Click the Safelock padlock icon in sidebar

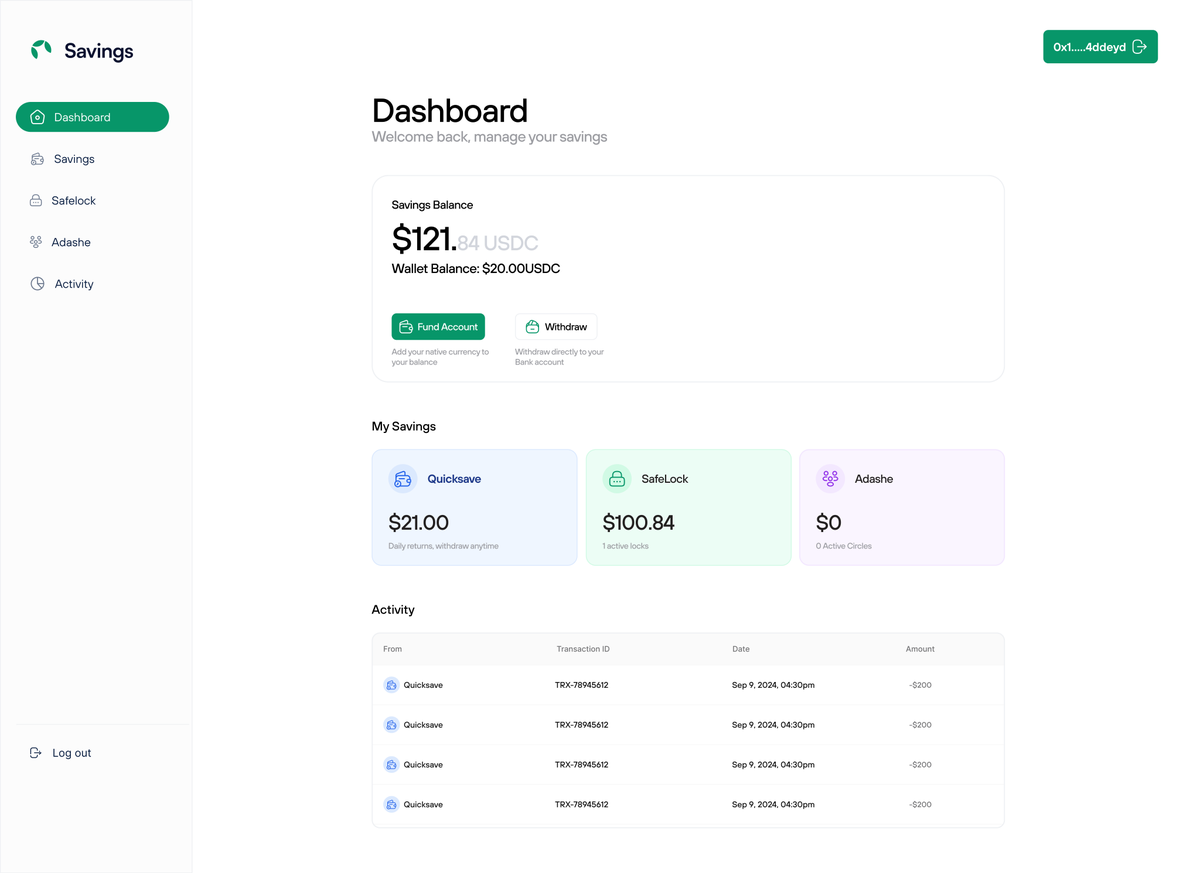point(36,200)
